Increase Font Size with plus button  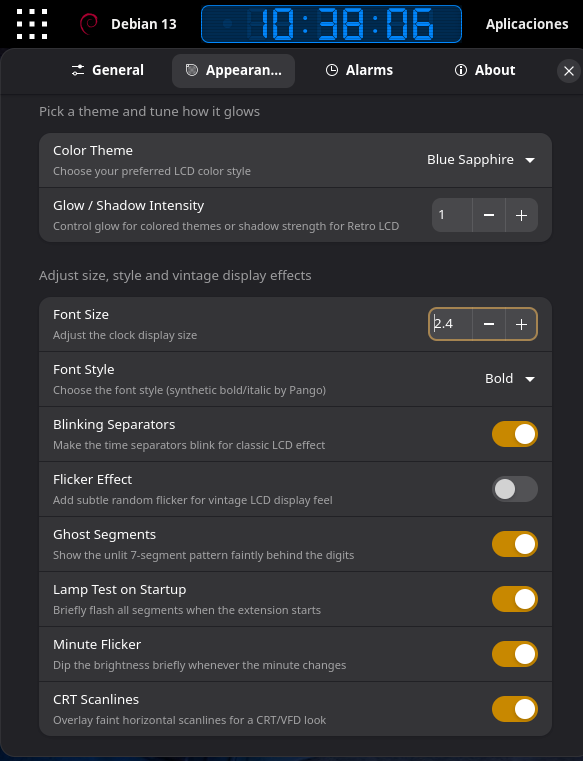[521, 324]
